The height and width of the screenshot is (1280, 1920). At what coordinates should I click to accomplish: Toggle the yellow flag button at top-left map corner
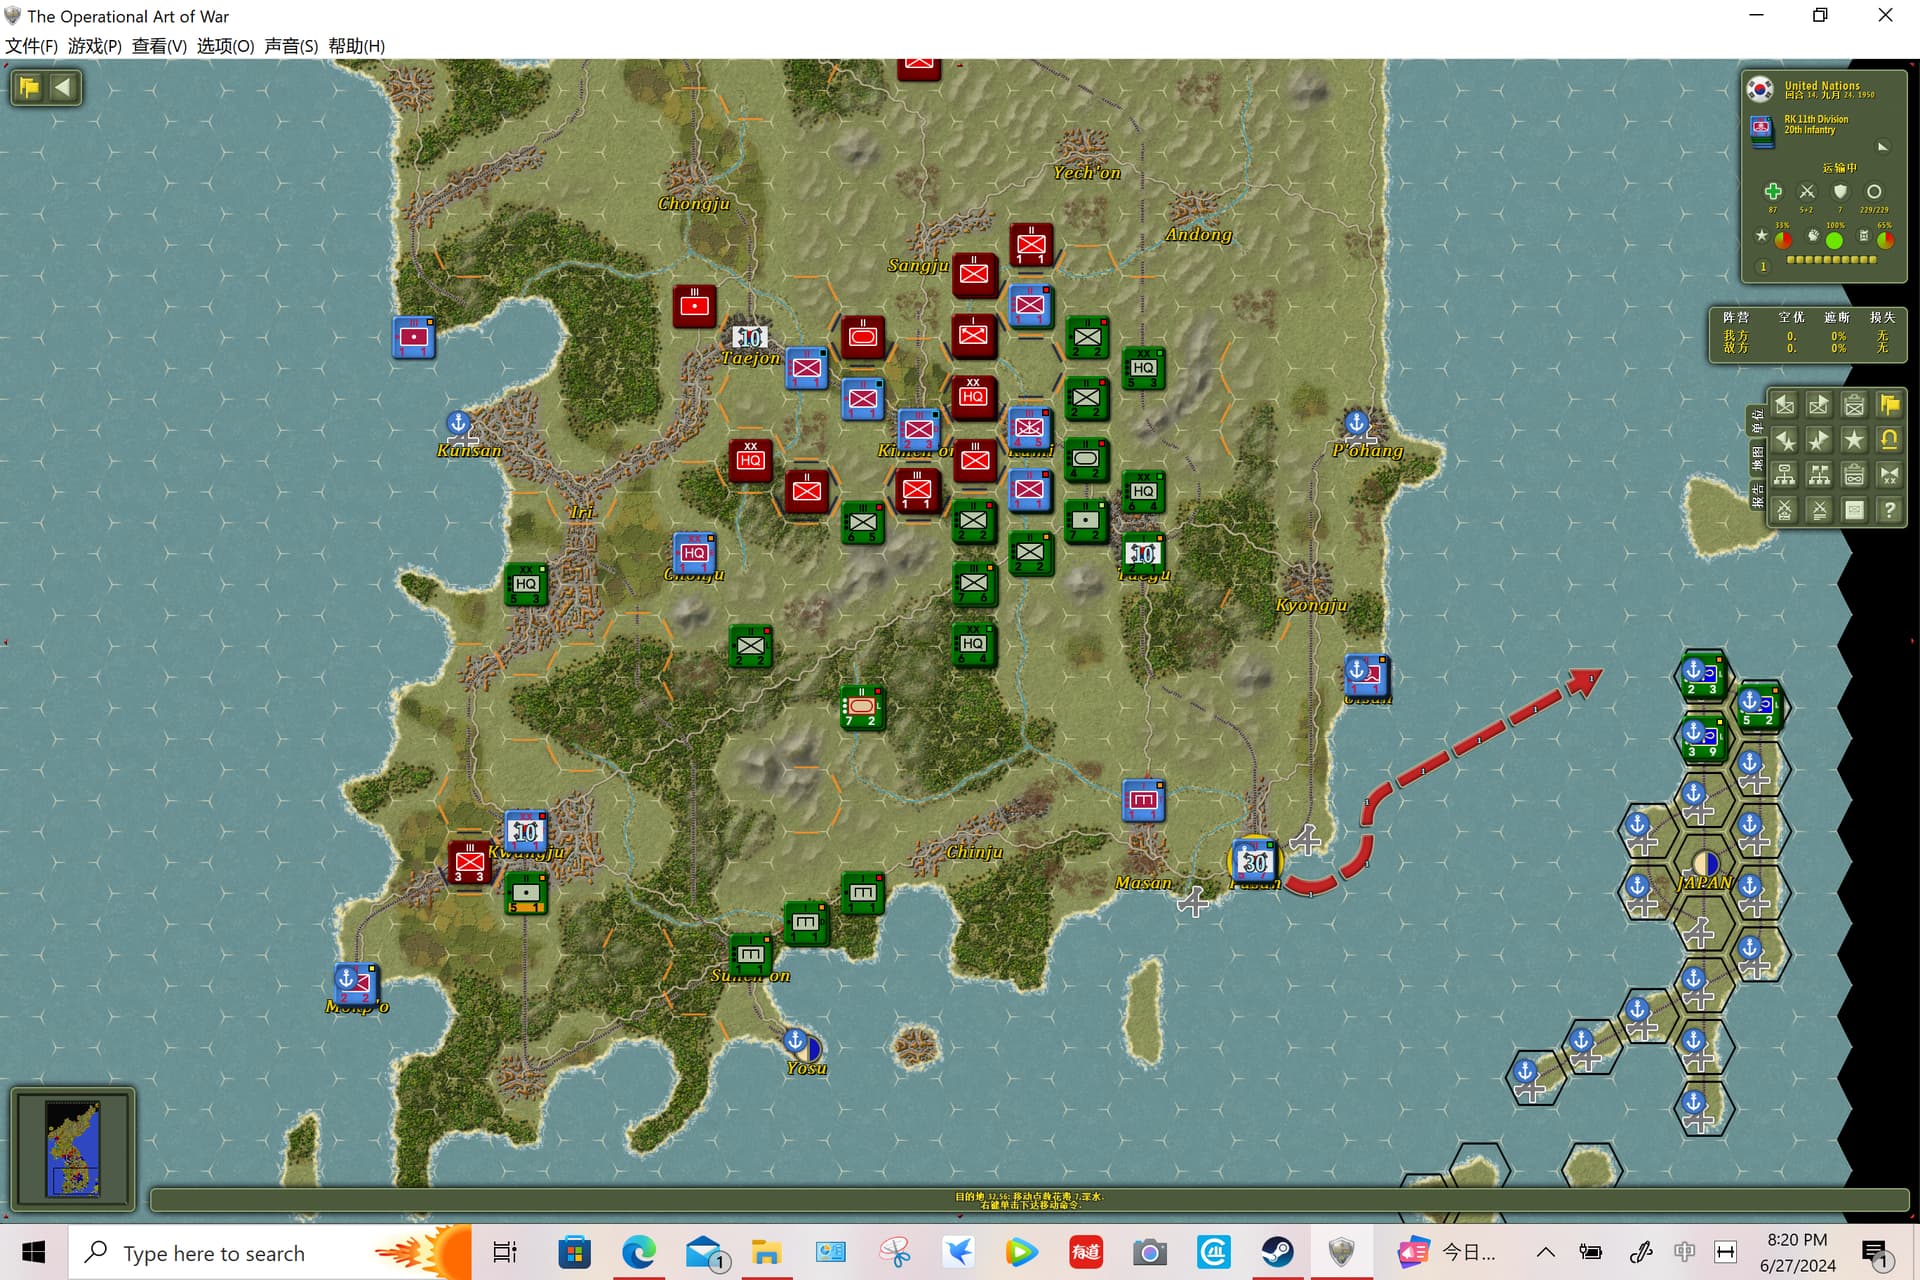point(28,87)
